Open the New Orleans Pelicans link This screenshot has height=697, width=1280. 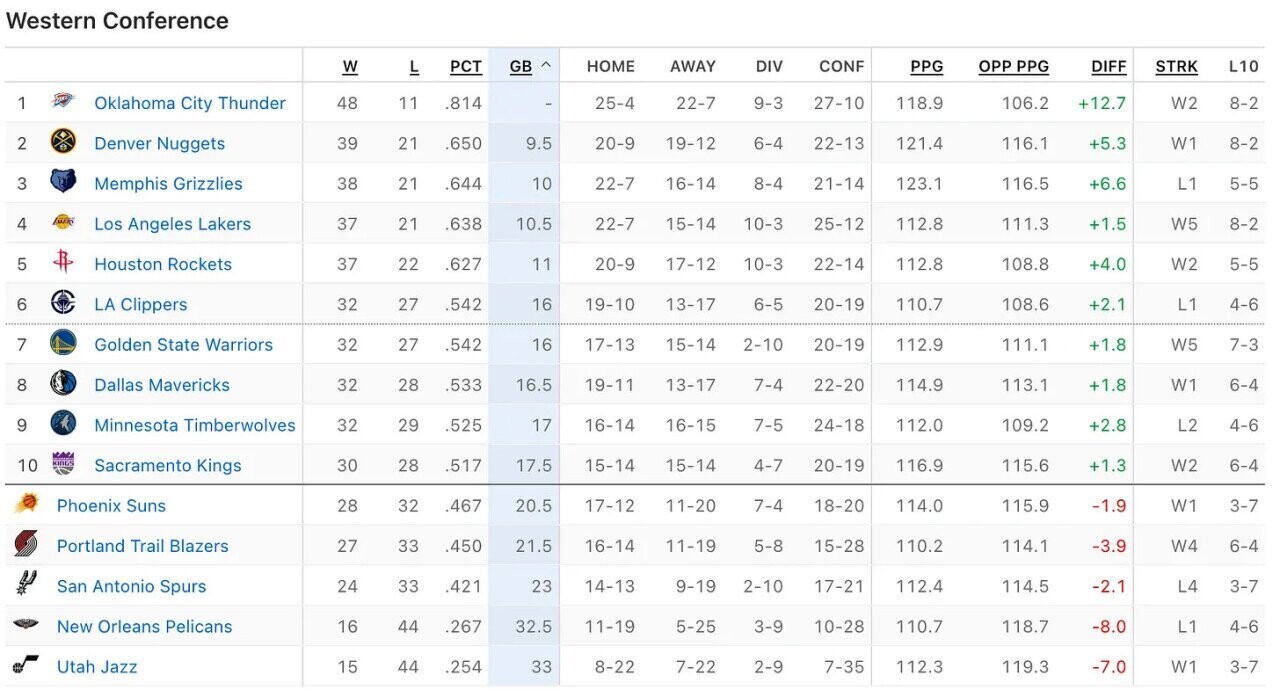144,626
